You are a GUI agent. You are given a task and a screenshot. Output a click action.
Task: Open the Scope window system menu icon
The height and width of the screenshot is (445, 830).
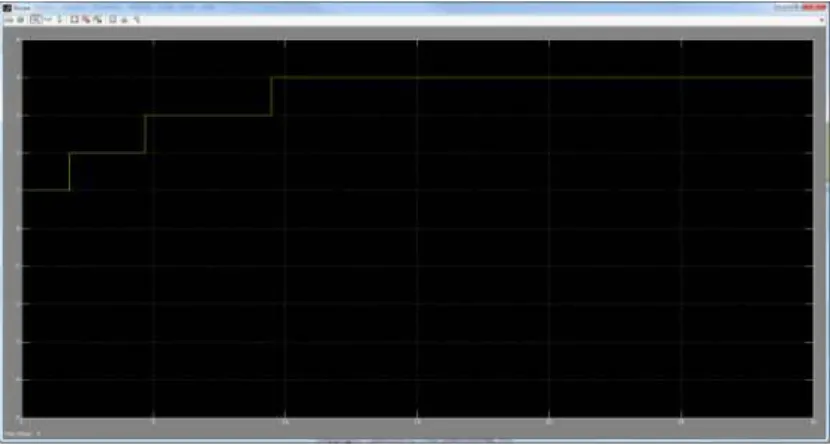click(7, 7)
